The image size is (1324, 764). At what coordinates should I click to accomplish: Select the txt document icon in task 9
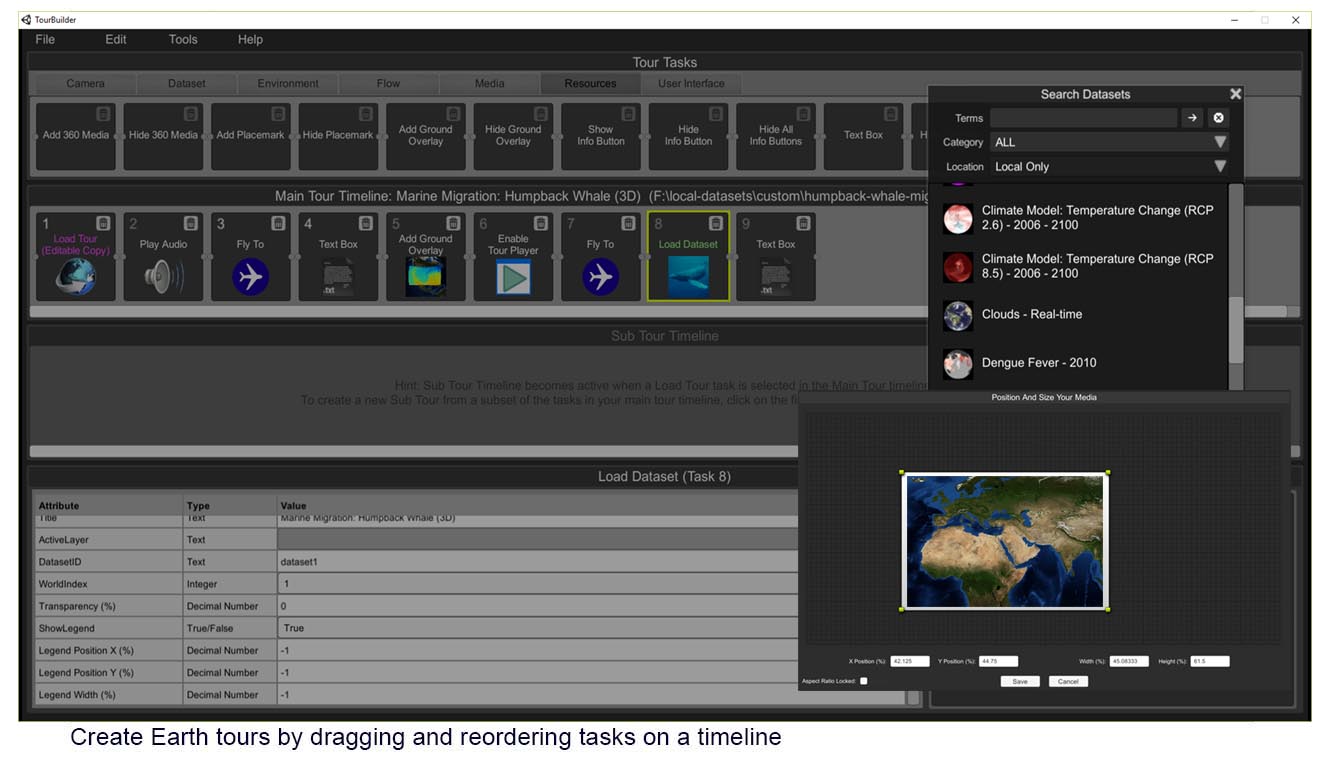click(776, 276)
